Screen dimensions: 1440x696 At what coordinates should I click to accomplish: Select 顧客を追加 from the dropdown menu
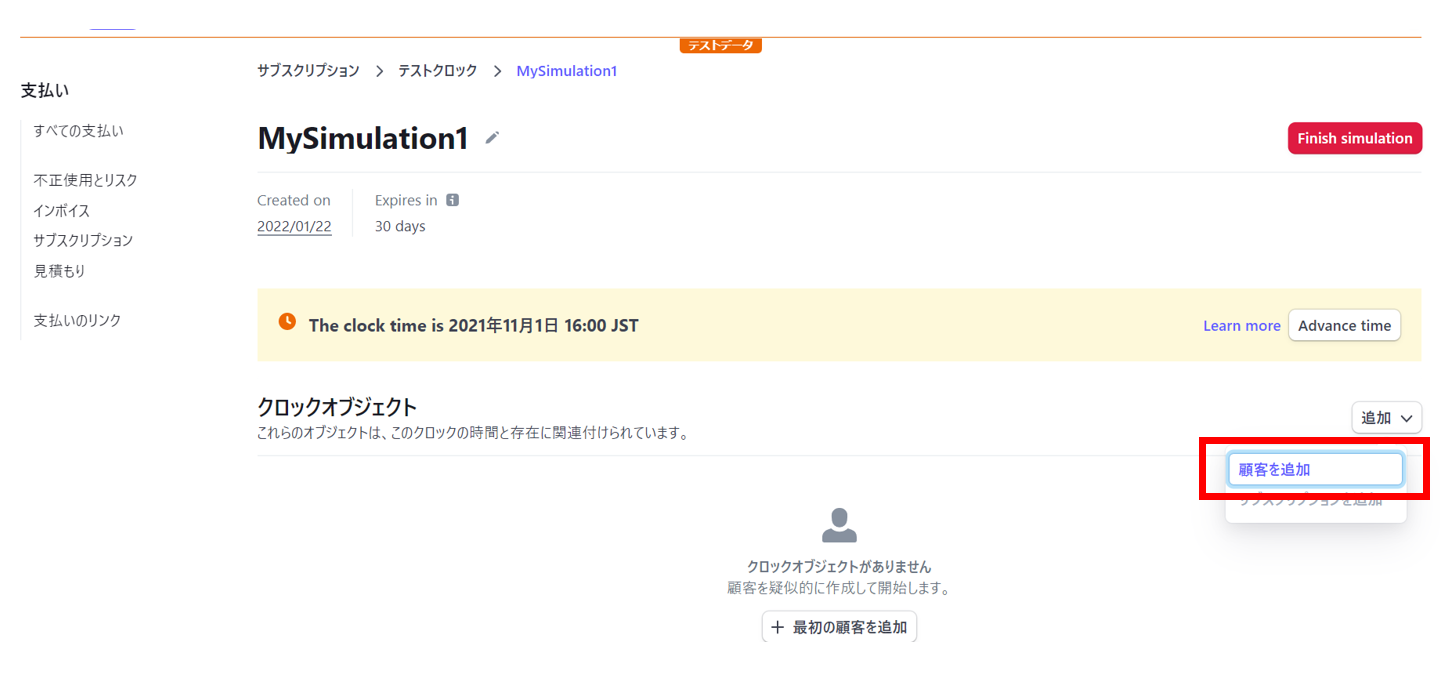(x=1315, y=468)
